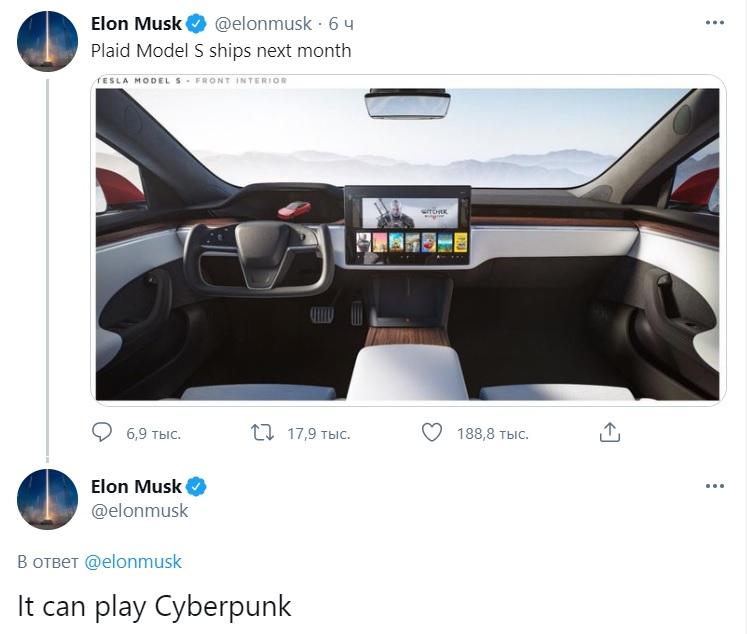This screenshot has width=747, height=634.
Task: Click the blue @elonmusk reply mention link
Action: (x=133, y=562)
